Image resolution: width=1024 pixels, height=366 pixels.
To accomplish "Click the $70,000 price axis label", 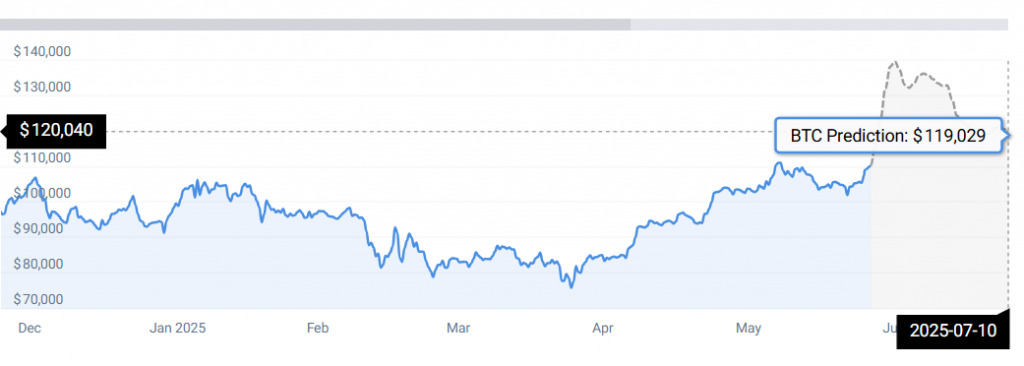I will click(39, 299).
